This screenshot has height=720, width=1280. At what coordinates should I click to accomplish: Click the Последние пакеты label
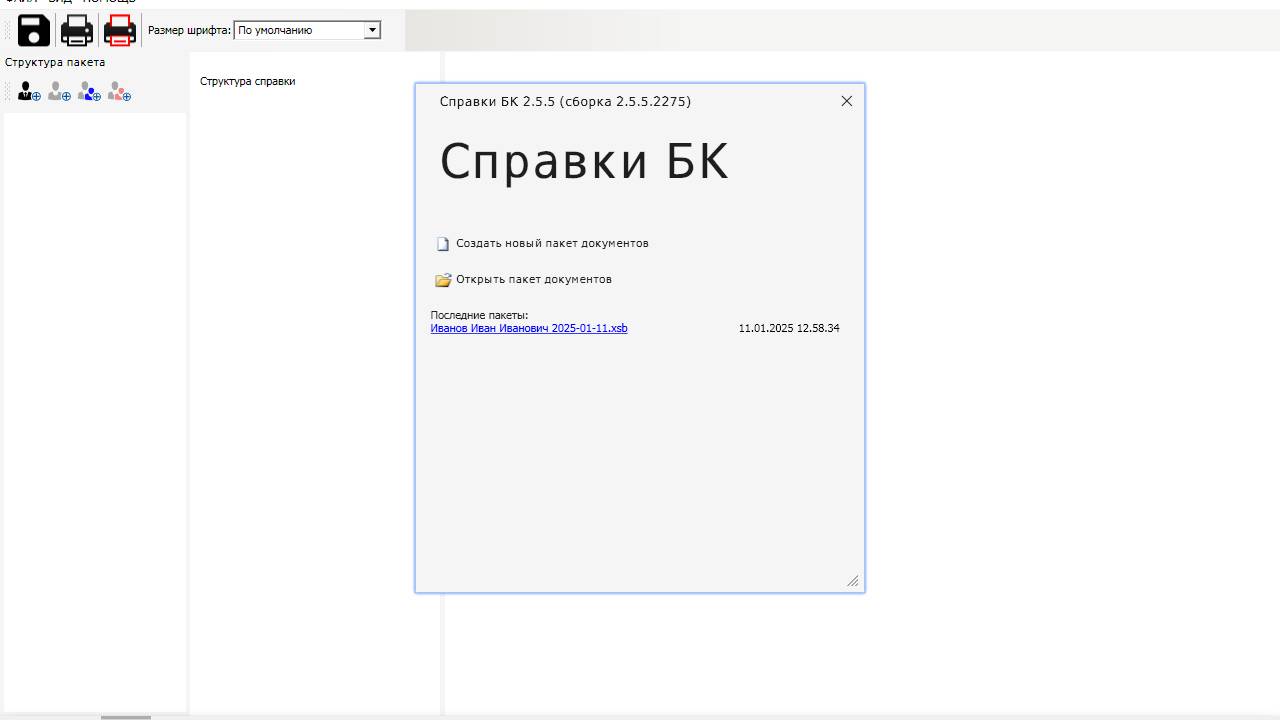[x=479, y=315]
